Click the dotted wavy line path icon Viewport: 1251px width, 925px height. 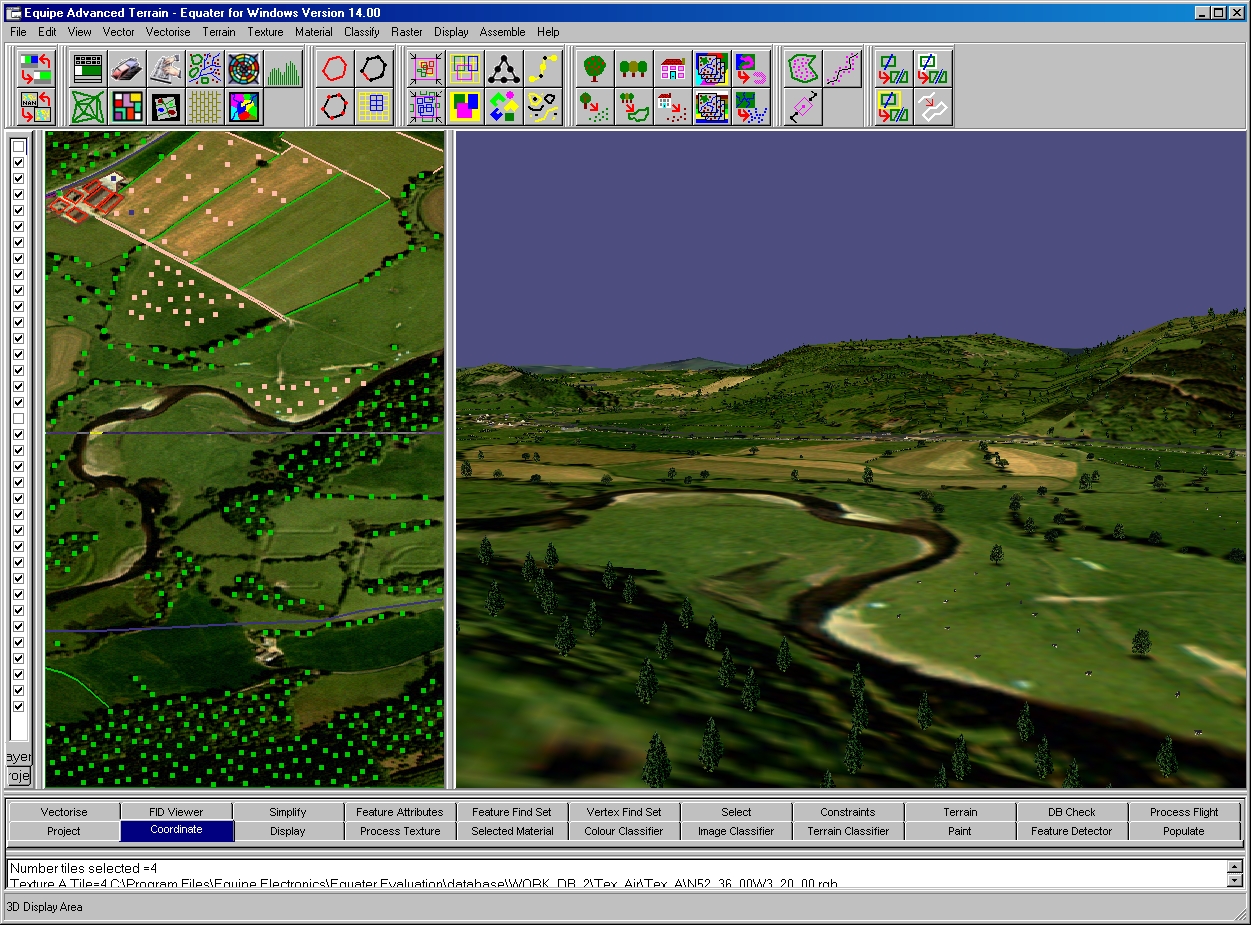(x=843, y=69)
